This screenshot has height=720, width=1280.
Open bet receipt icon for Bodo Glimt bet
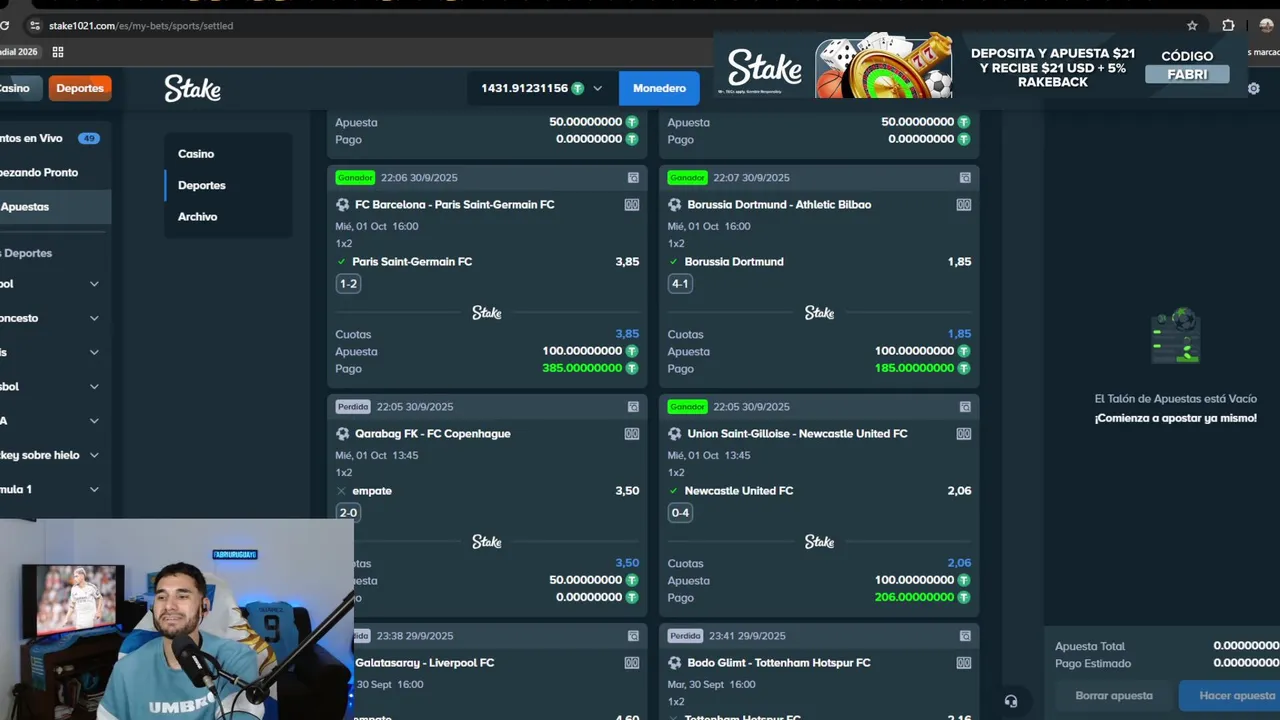(965, 635)
